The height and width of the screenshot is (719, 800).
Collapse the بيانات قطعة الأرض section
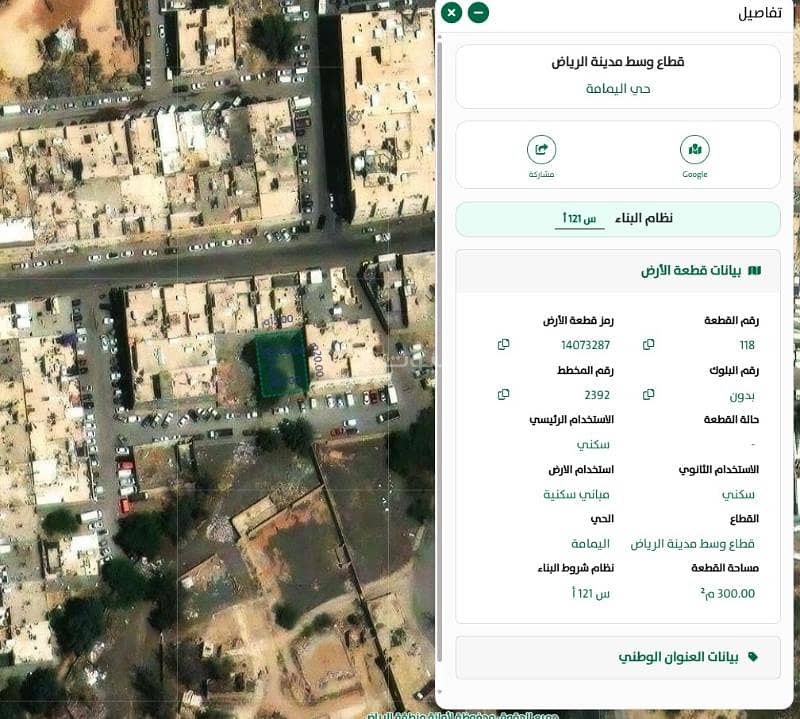click(x=617, y=271)
